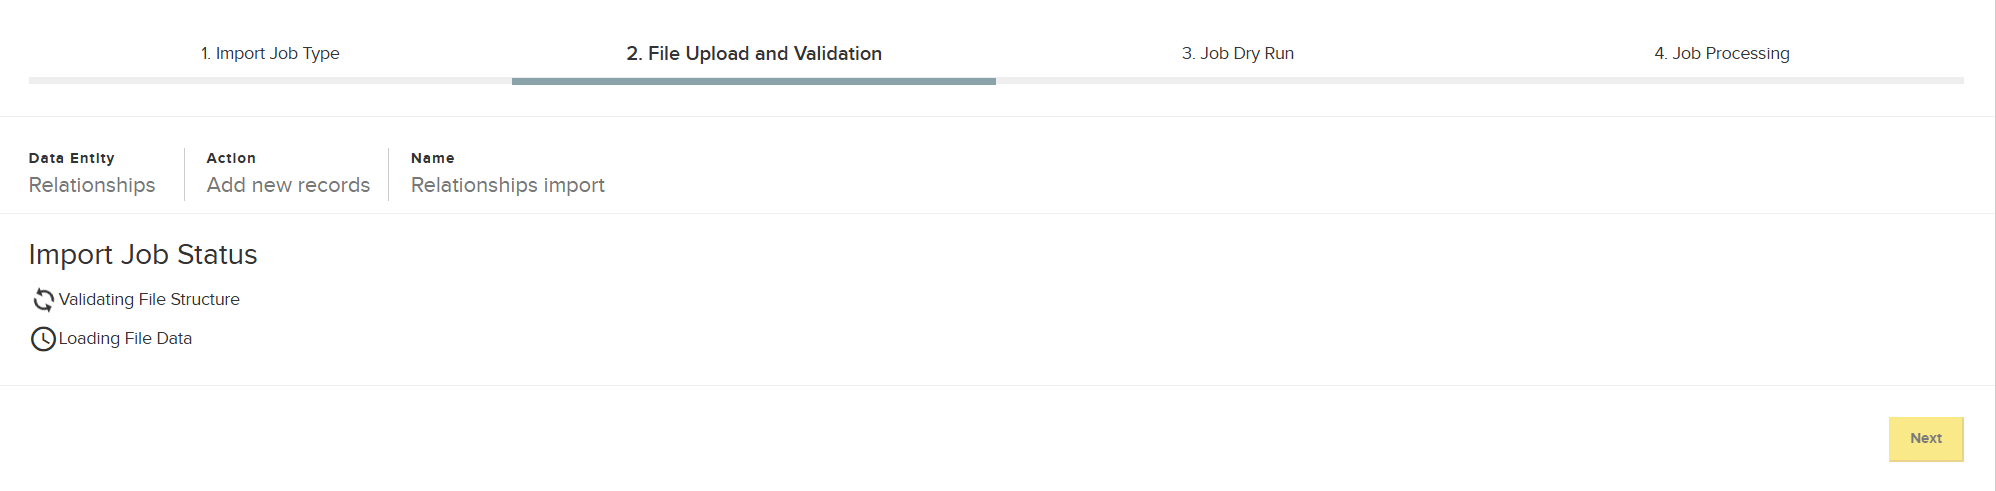
Task: Click the clock icon next to Loading File Data
Action: pos(43,339)
